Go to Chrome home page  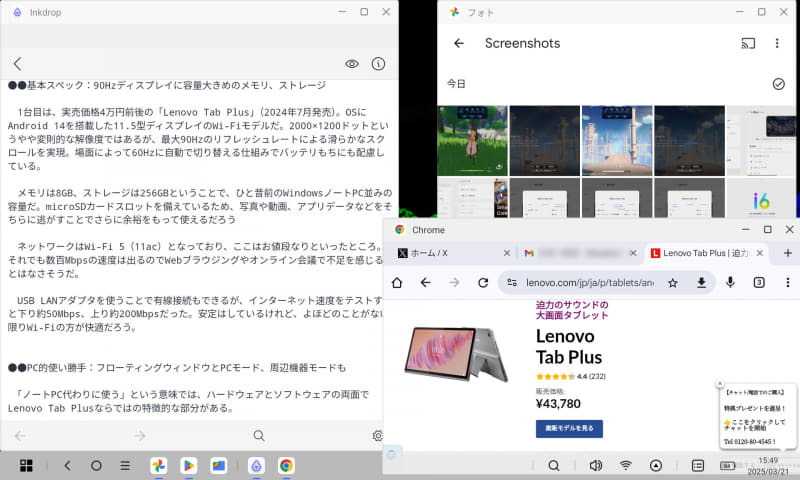point(397,283)
